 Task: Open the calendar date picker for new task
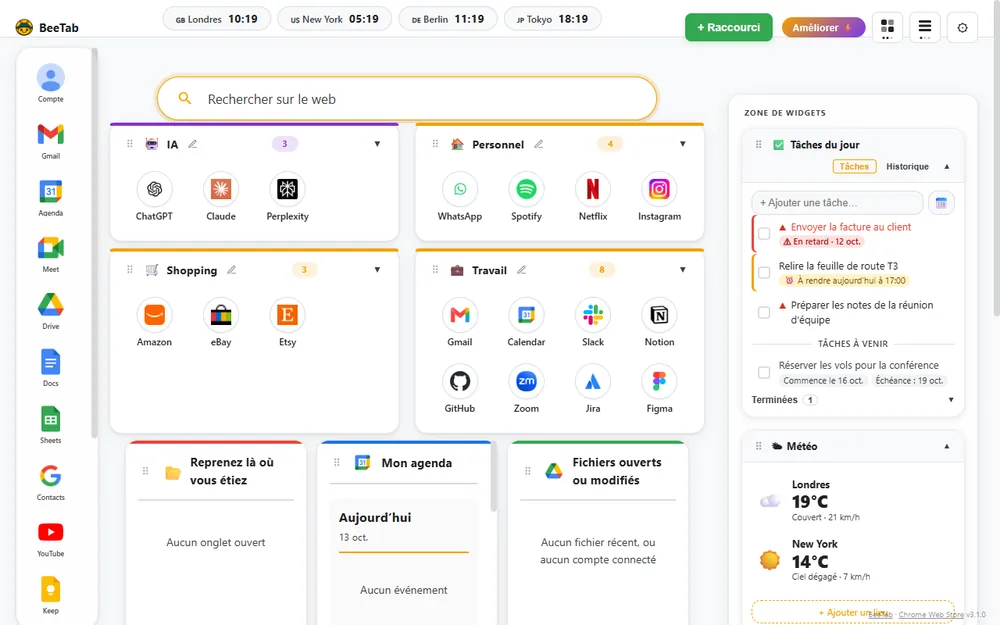tap(941, 203)
